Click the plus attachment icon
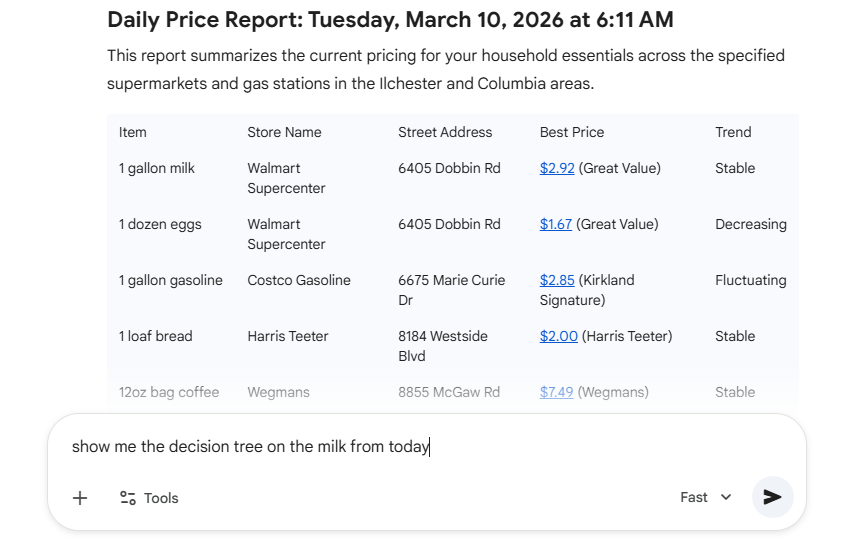The width and height of the screenshot is (854, 540). click(x=81, y=498)
